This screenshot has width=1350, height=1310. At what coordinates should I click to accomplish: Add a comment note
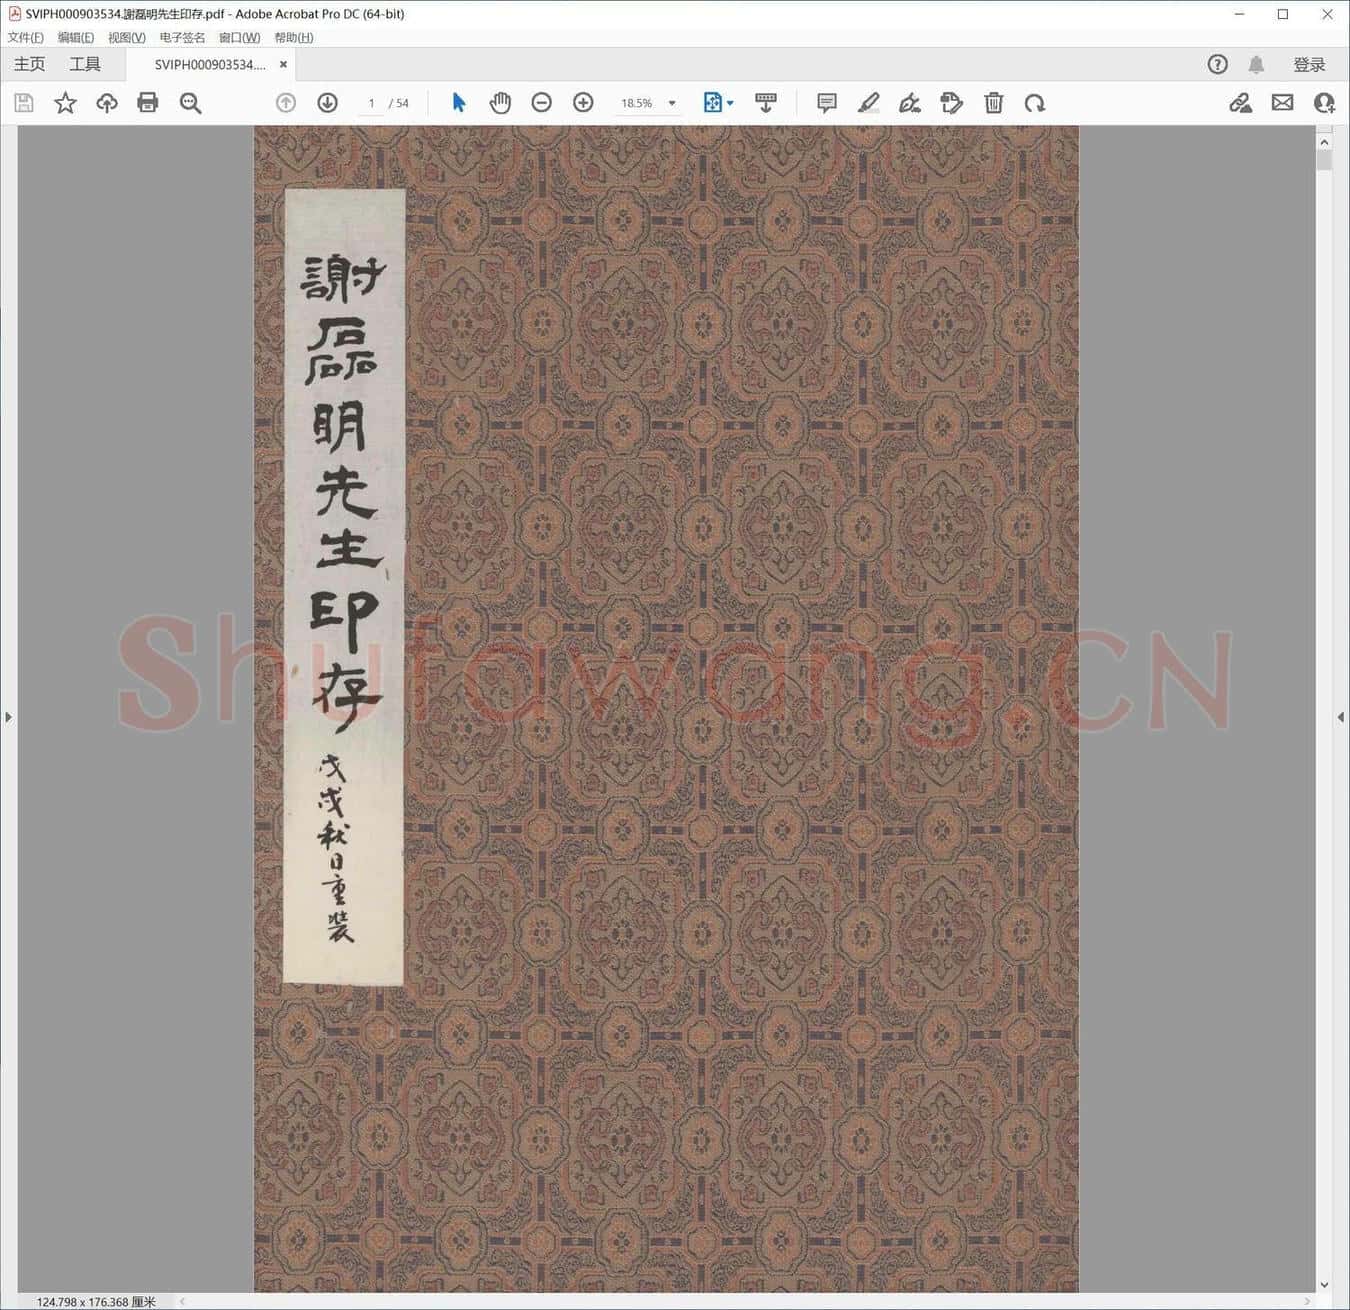point(827,103)
